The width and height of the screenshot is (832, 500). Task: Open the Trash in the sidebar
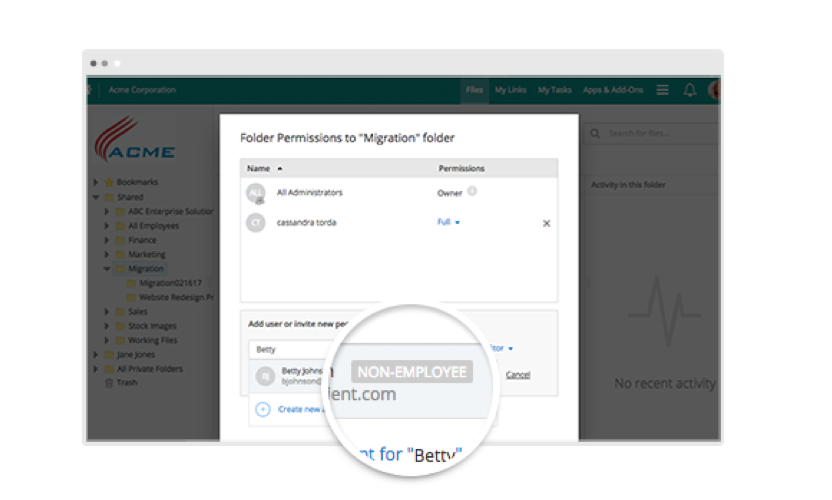point(127,383)
